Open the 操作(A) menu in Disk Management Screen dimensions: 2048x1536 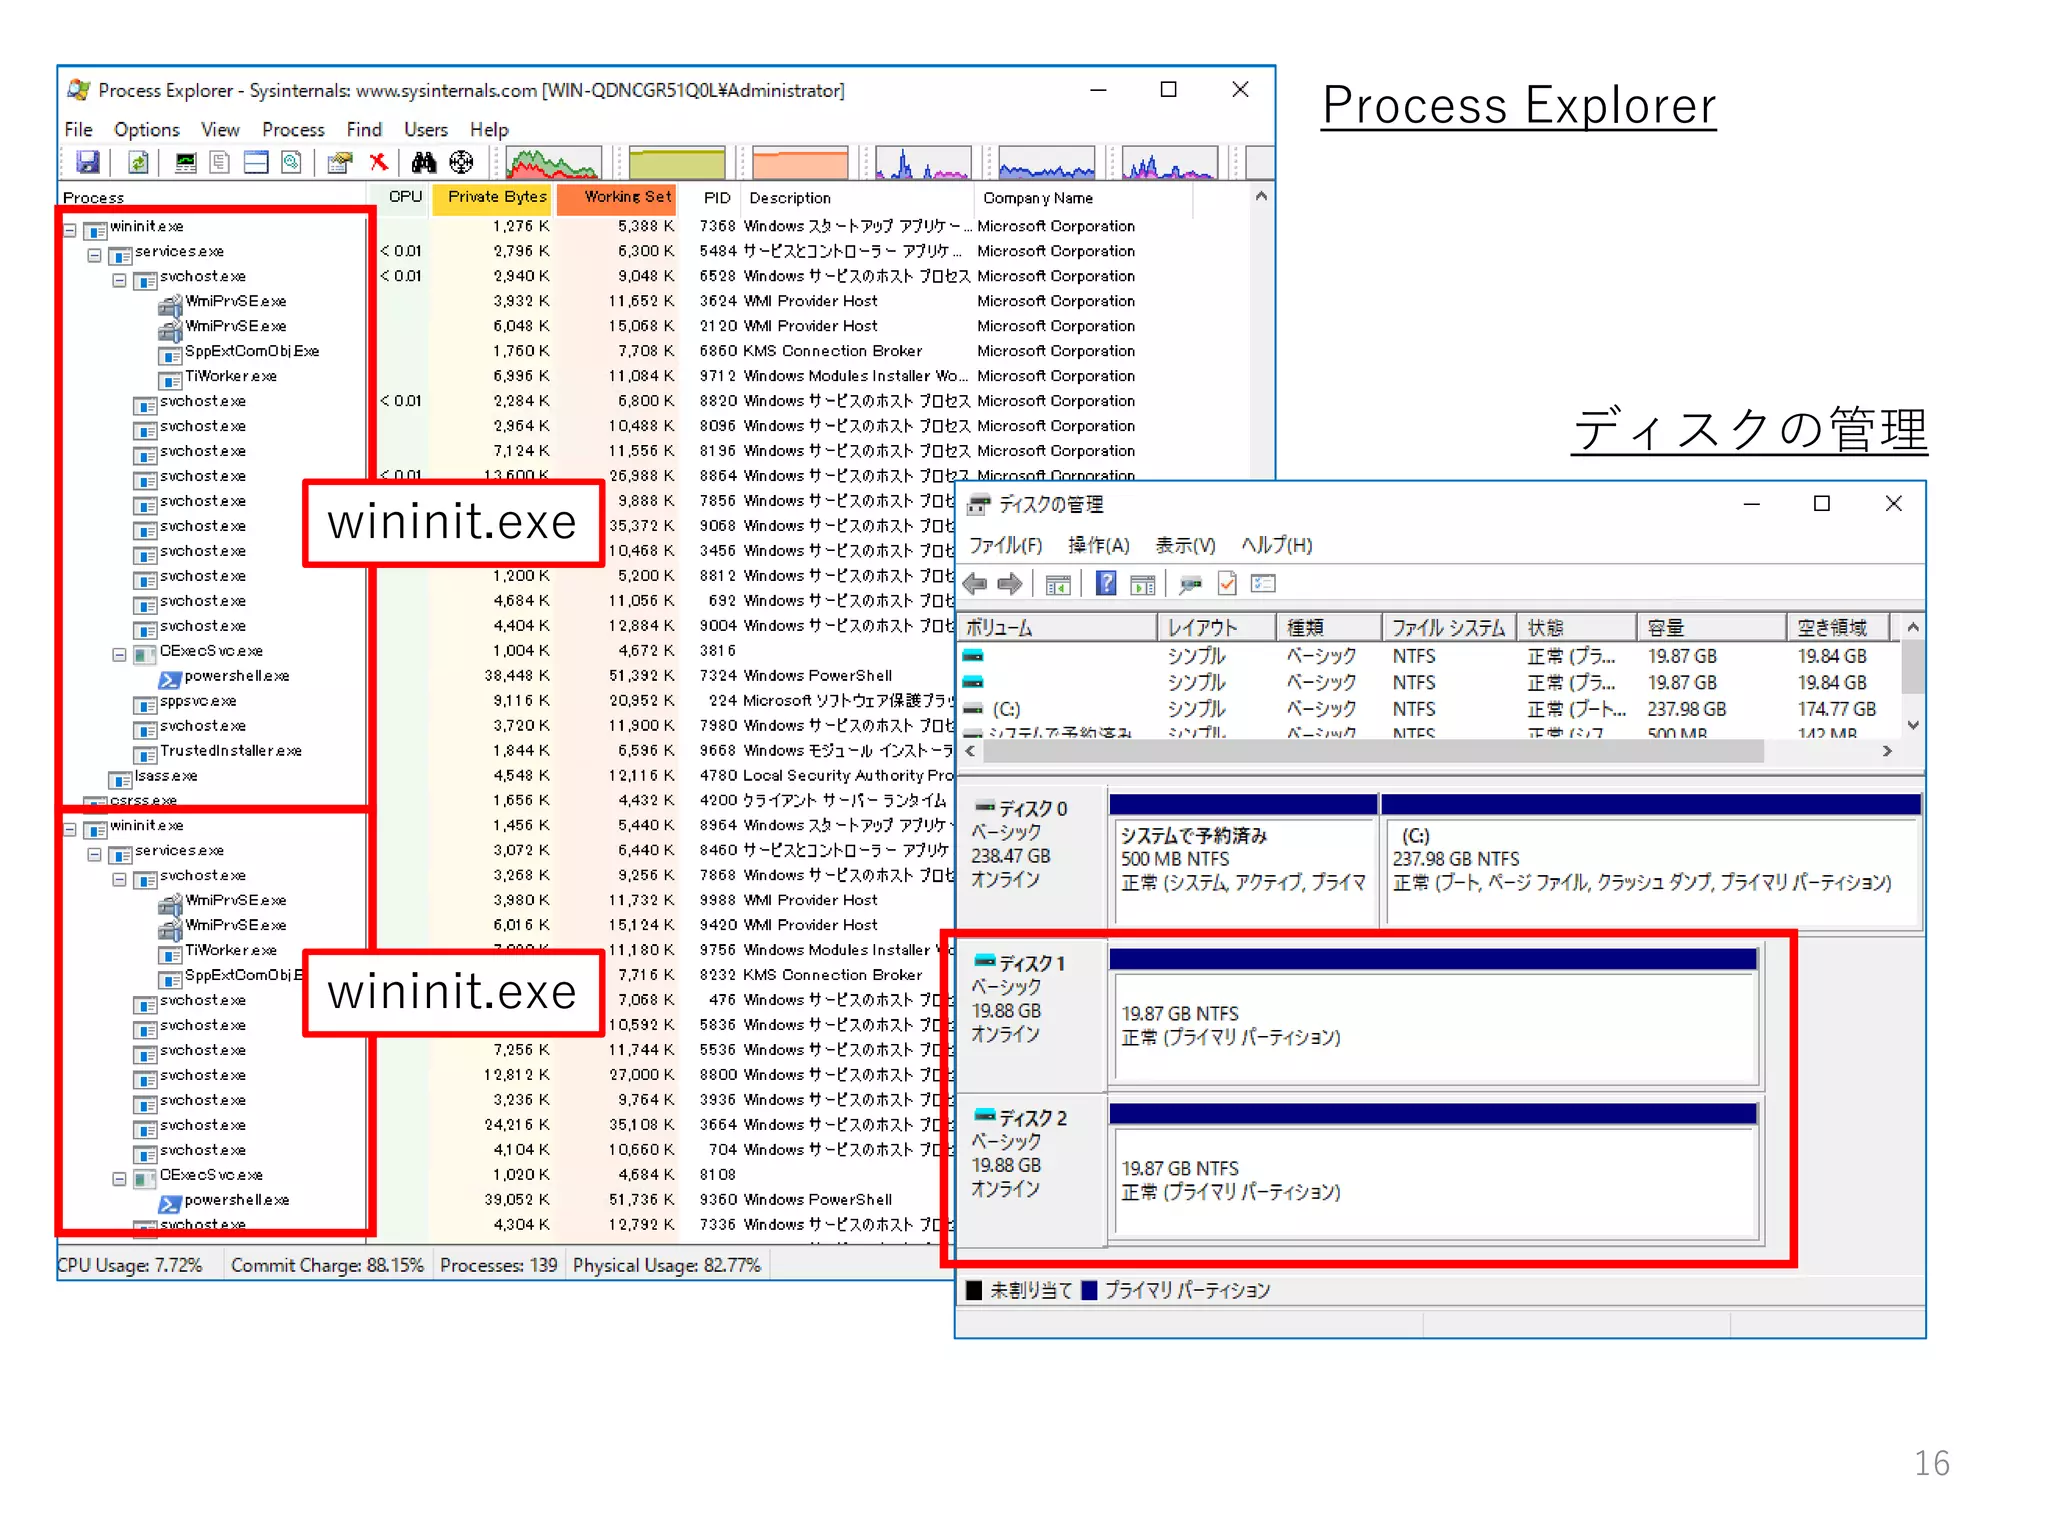pos(1098,546)
